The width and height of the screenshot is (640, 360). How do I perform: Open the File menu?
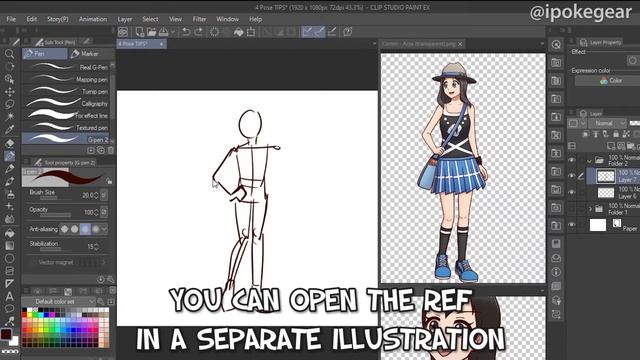point(11,19)
